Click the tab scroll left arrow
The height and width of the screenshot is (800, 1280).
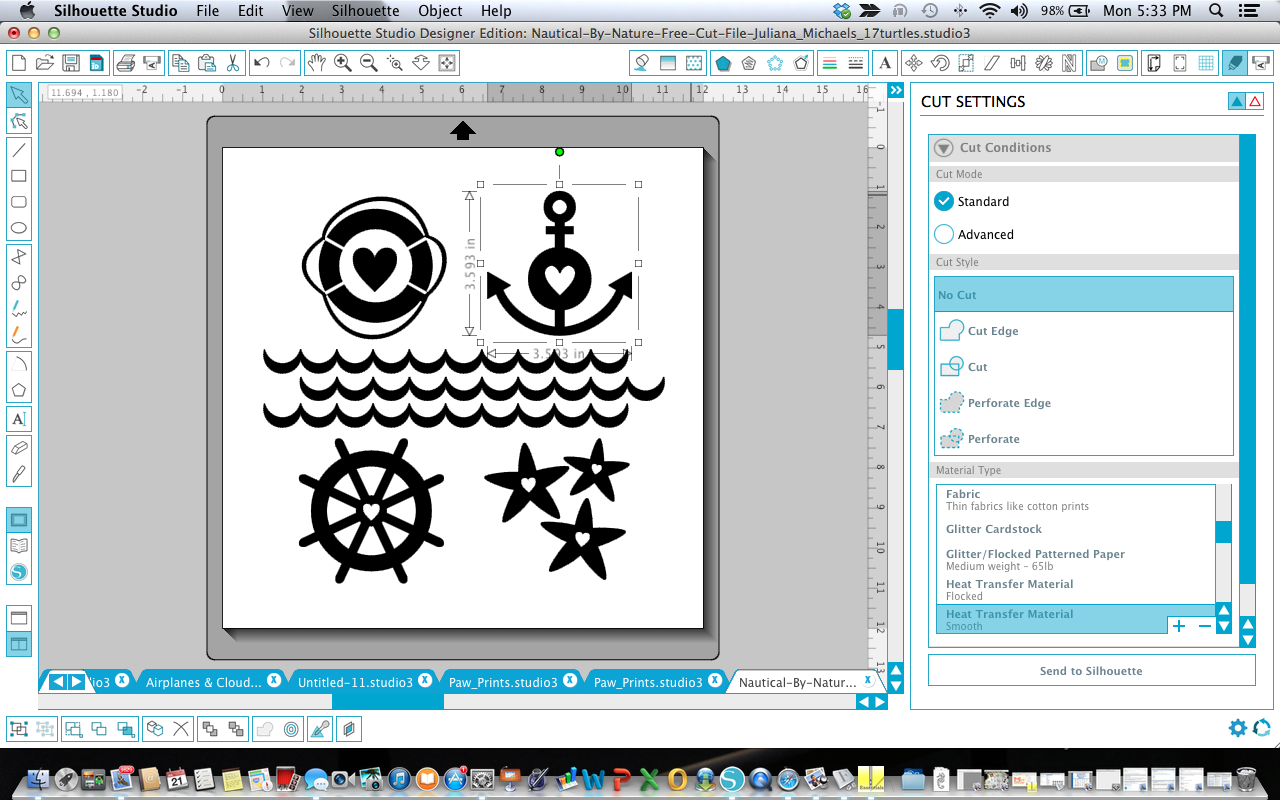[57, 681]
